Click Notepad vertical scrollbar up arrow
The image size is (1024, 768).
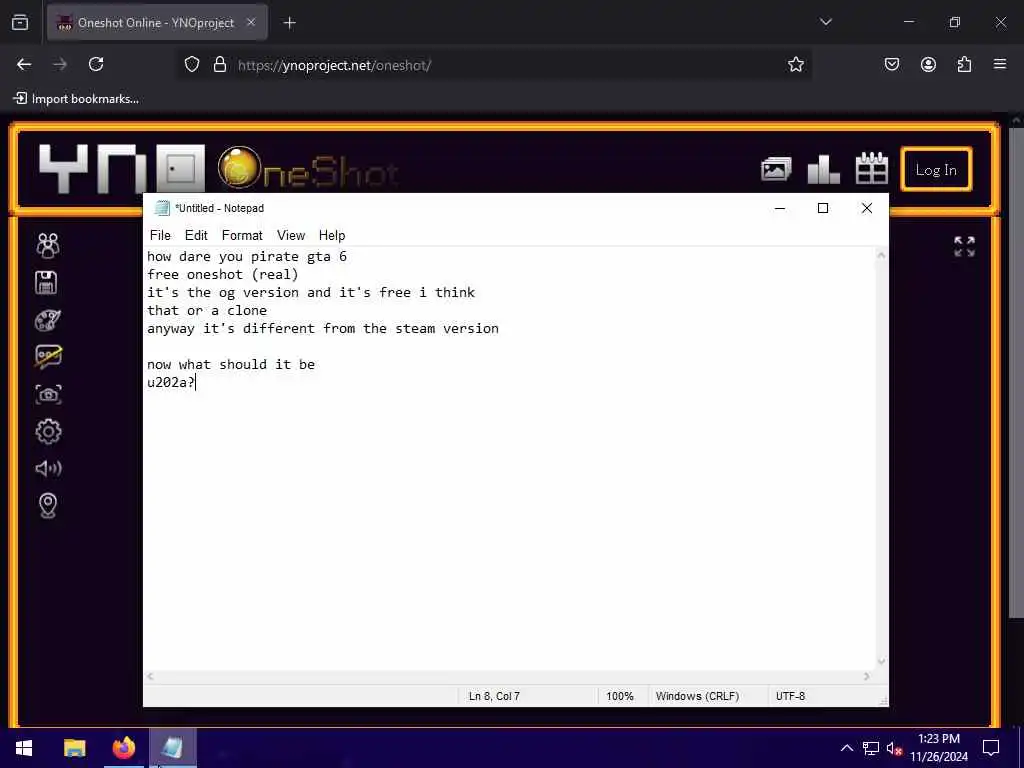coord(881,255)
